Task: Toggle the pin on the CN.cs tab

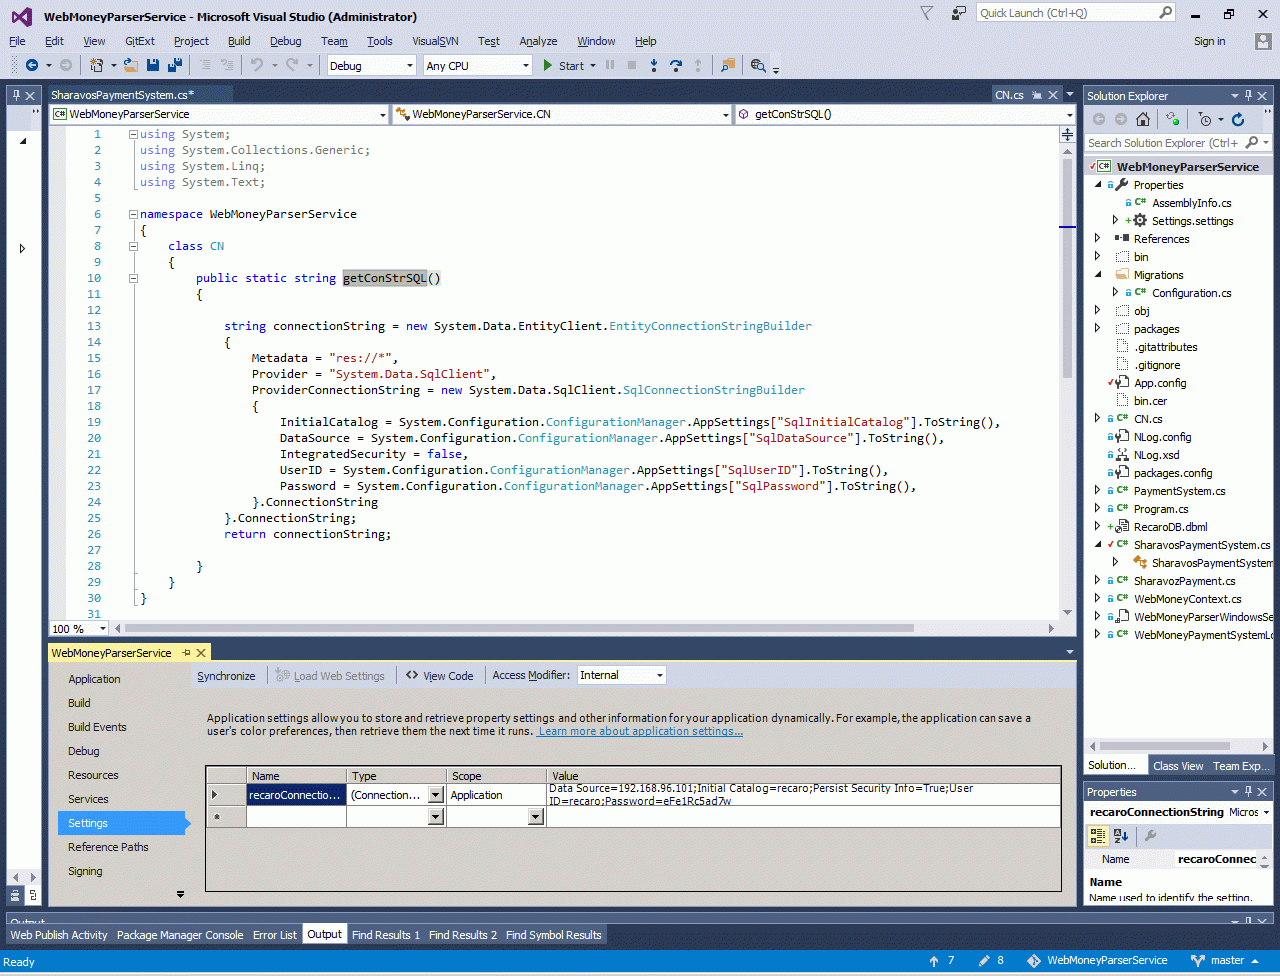Action: click(x=1035, y=95)
